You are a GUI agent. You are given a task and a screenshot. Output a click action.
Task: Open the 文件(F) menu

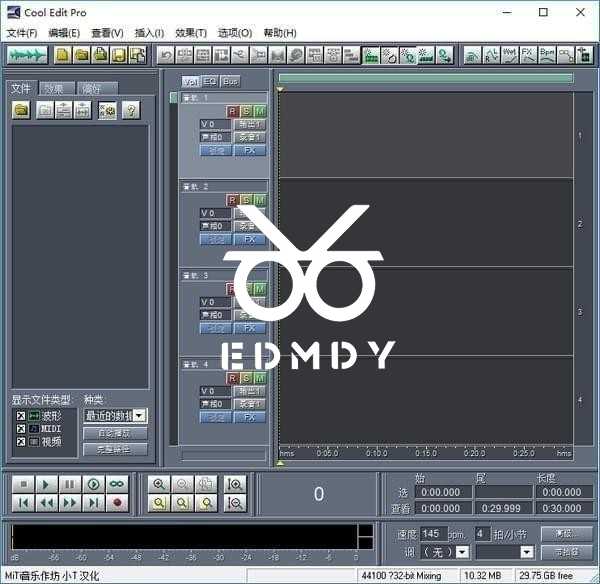[22, 33]
